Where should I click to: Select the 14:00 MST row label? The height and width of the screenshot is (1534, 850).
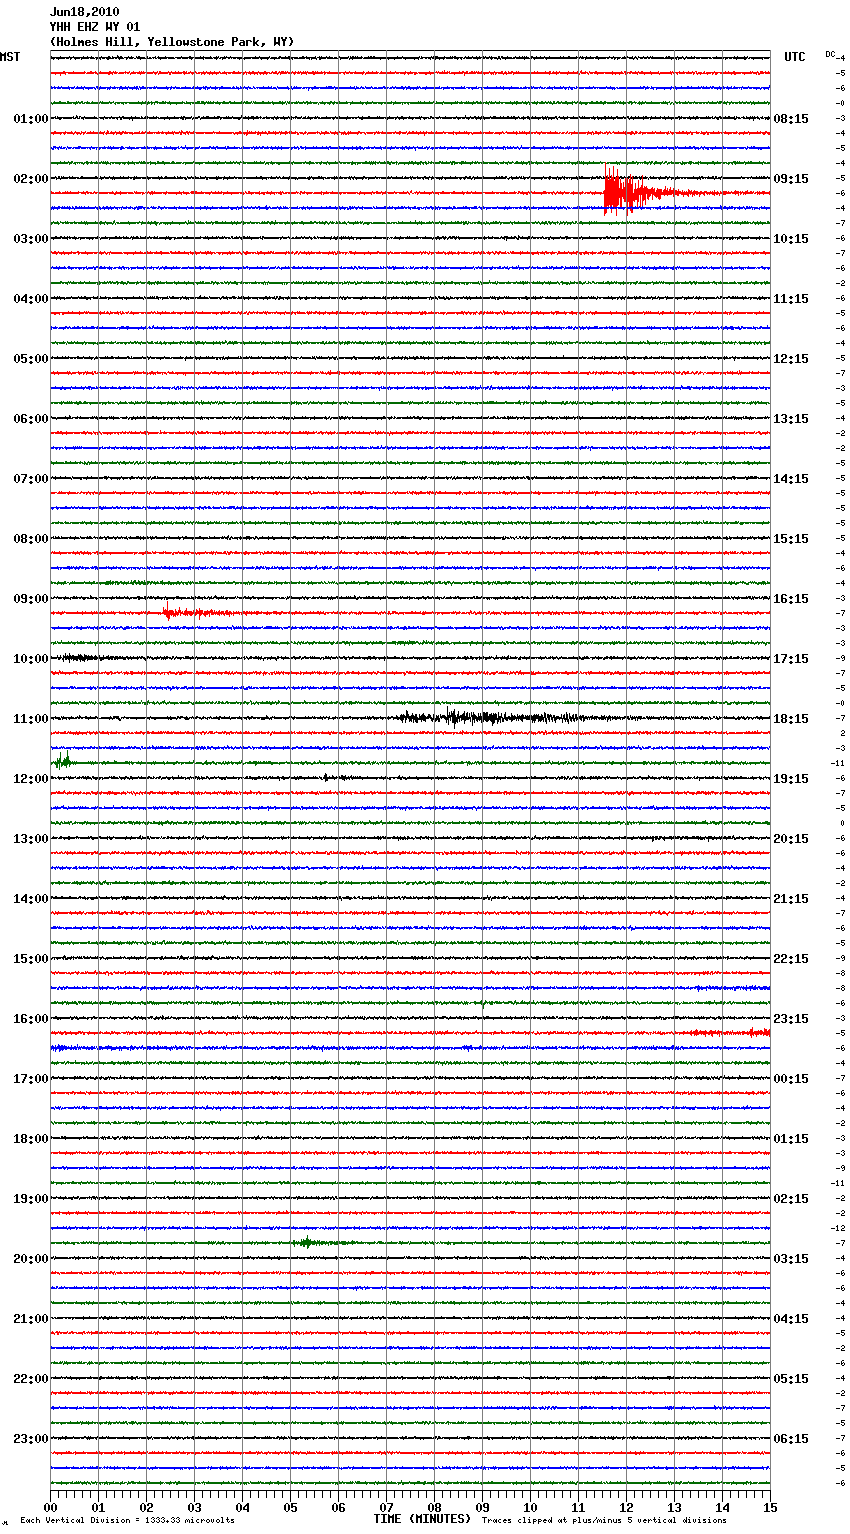coord(31,899)
